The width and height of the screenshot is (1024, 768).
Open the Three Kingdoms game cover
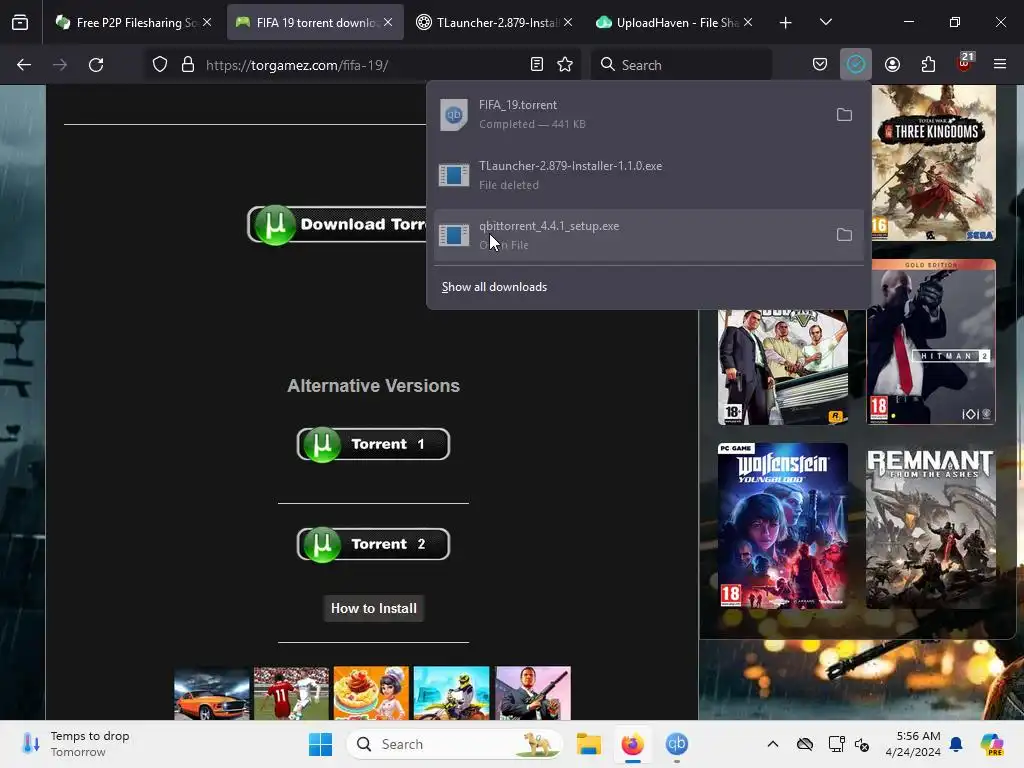coord(934,163)
